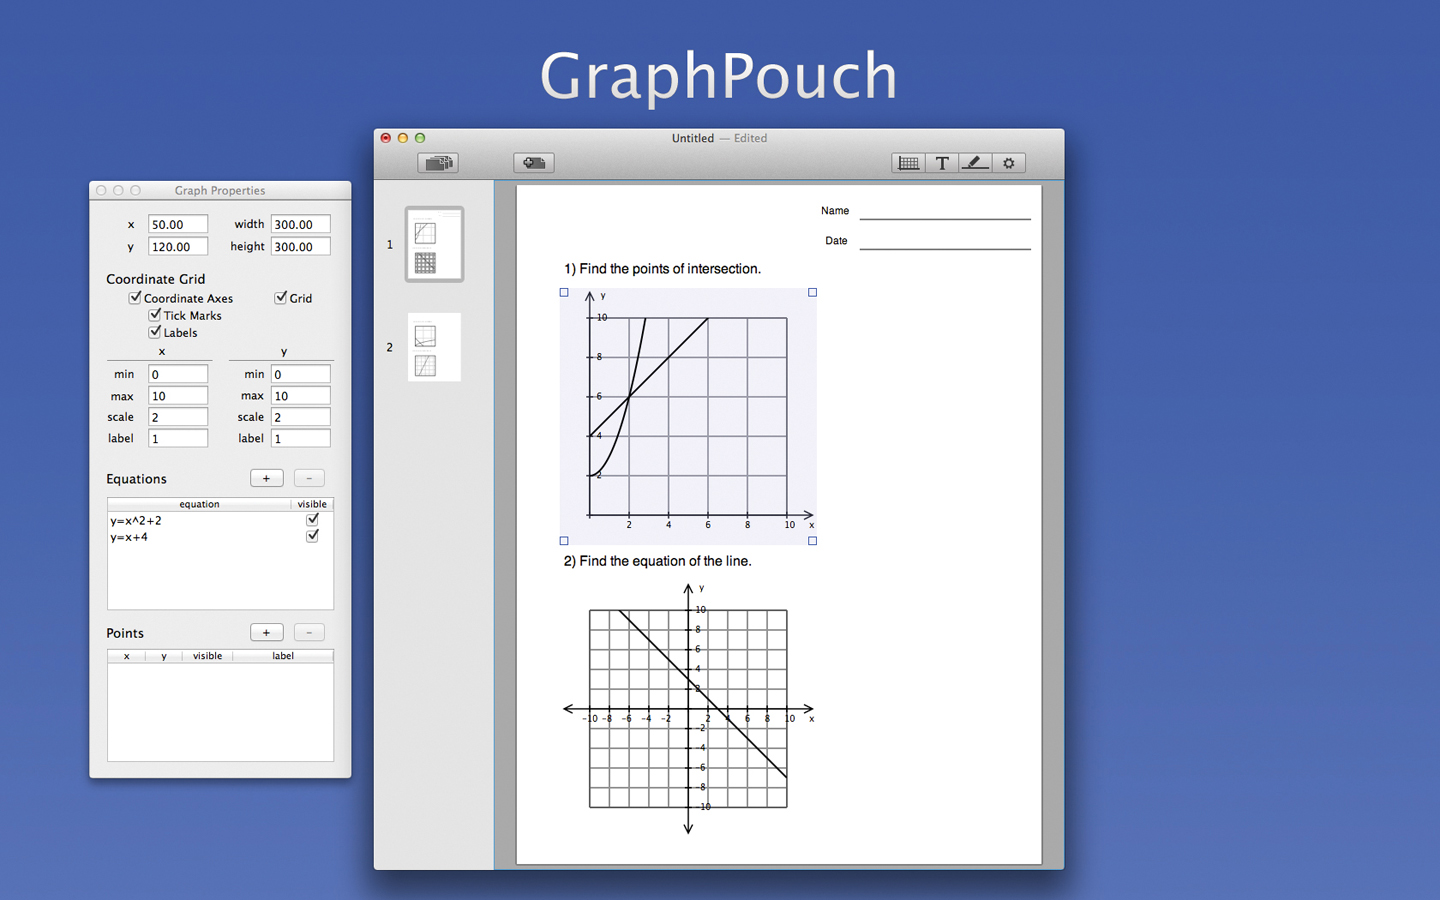Screen dimensions: 1440x900
Task: Select the y=x+4 equation row
Action: (x=220, y=537)
